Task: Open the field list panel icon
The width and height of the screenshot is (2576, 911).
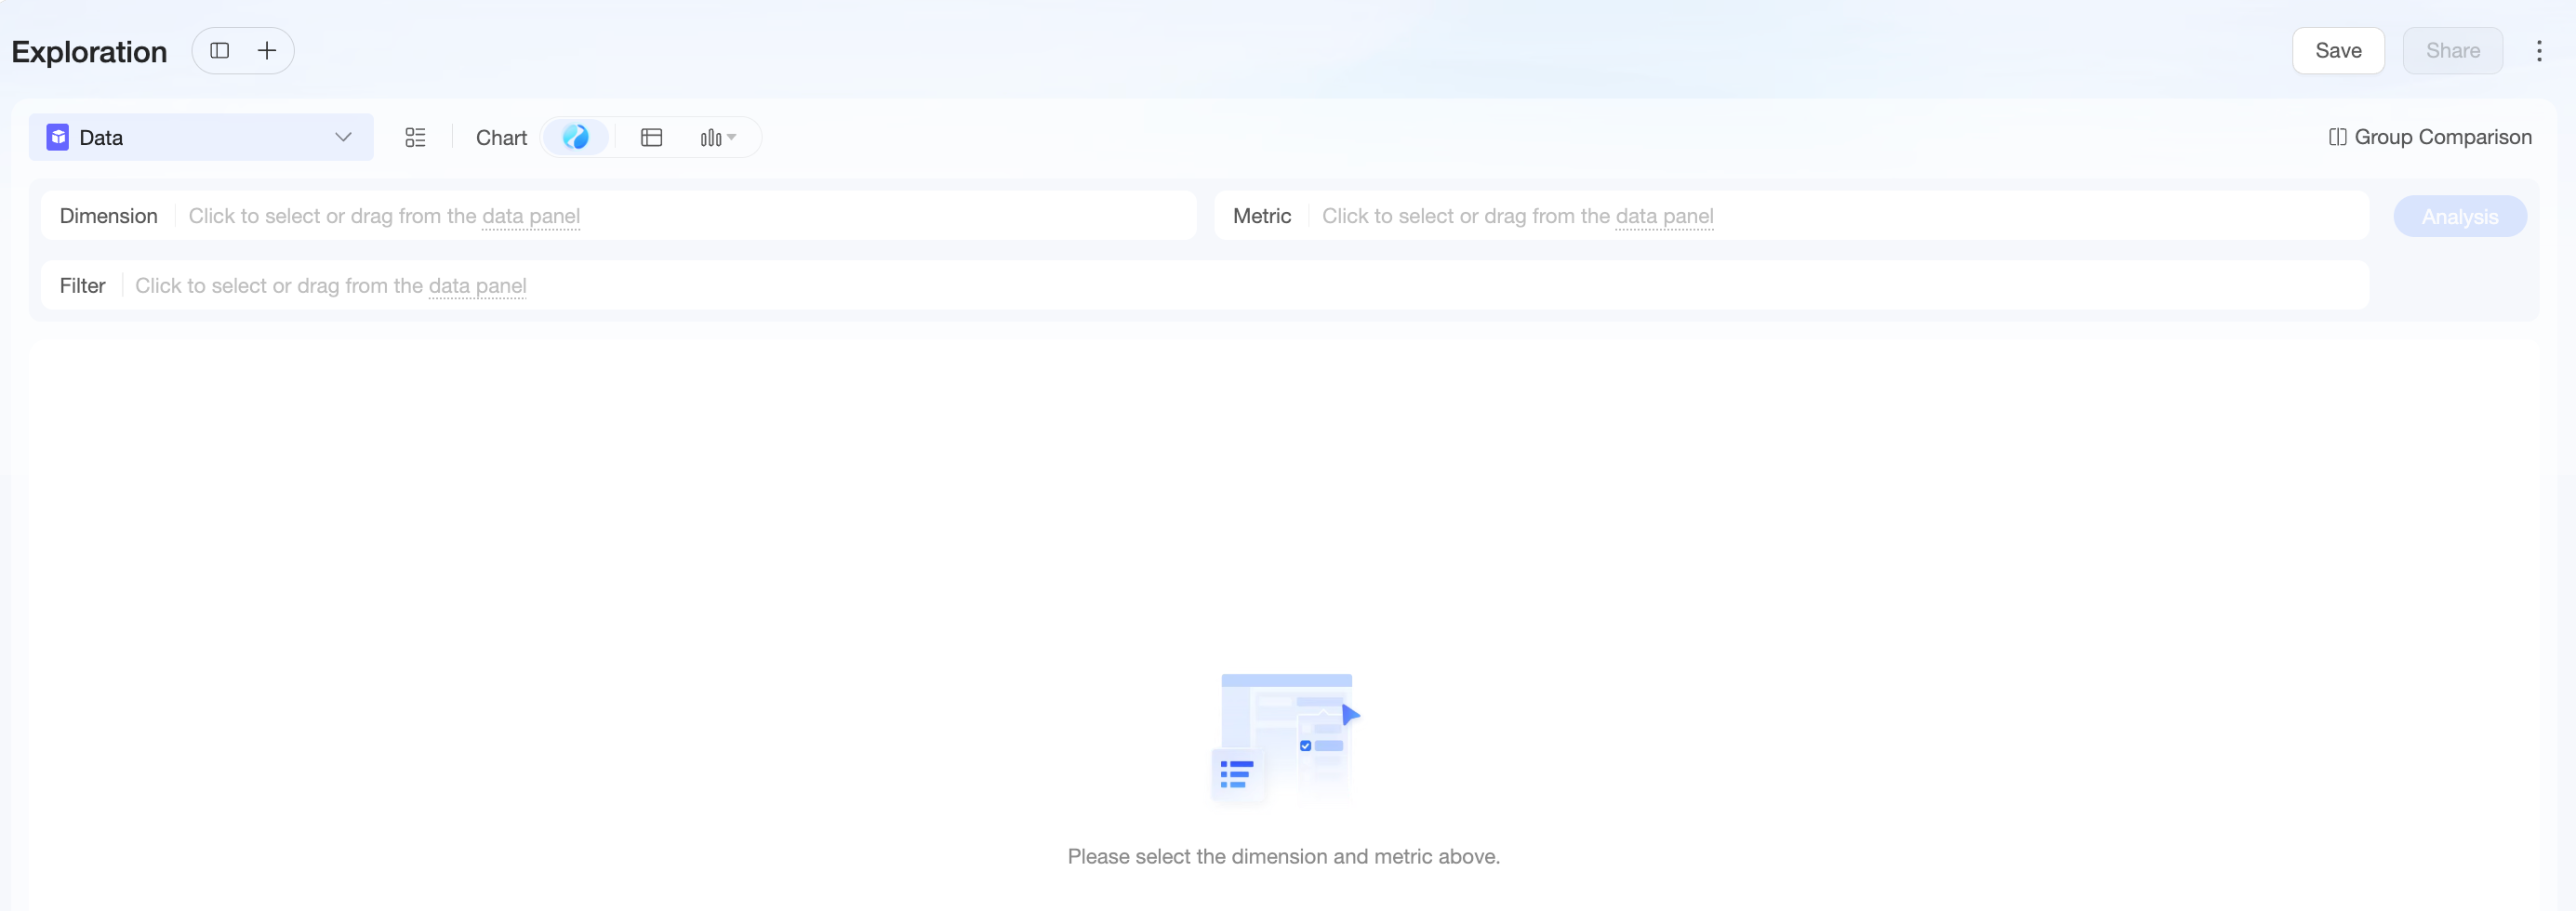Action: pyautogui.click(x=415, y=137)
